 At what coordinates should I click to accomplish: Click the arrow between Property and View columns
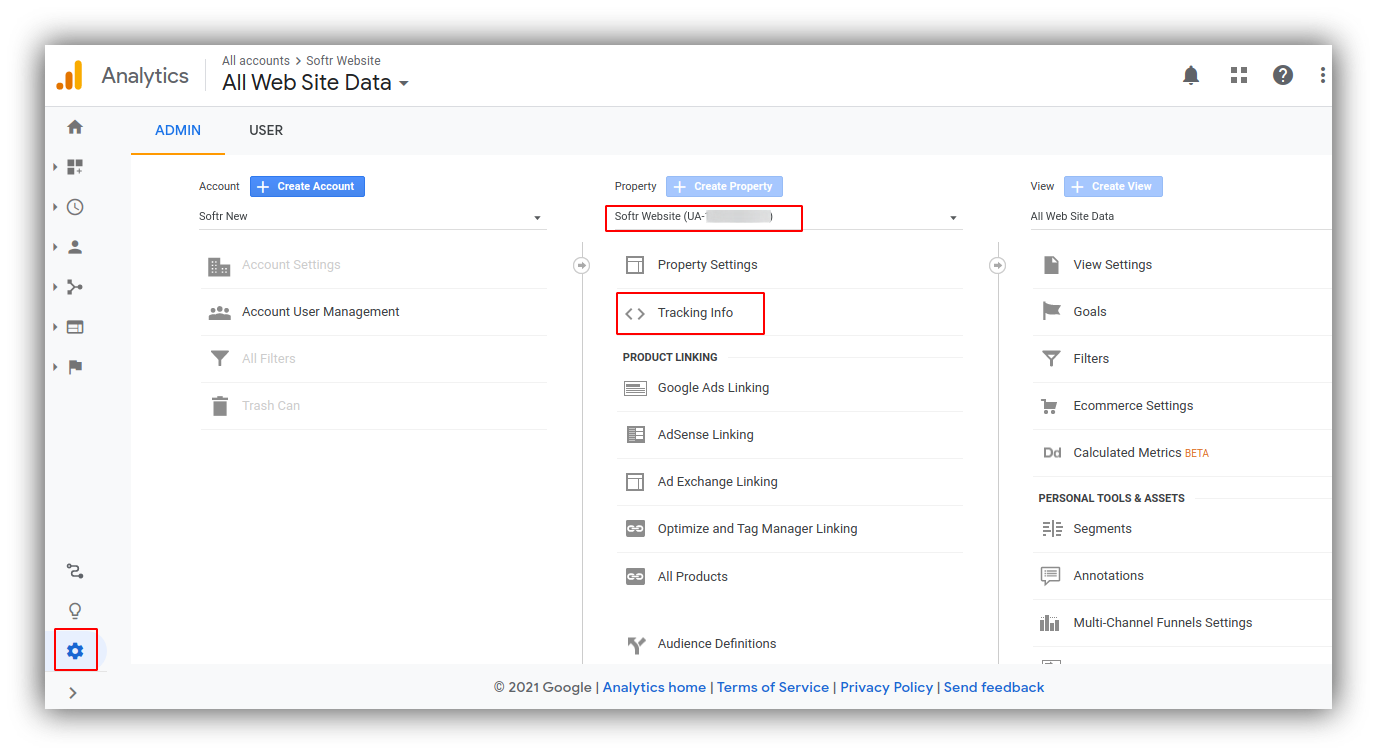coord(997,265)
